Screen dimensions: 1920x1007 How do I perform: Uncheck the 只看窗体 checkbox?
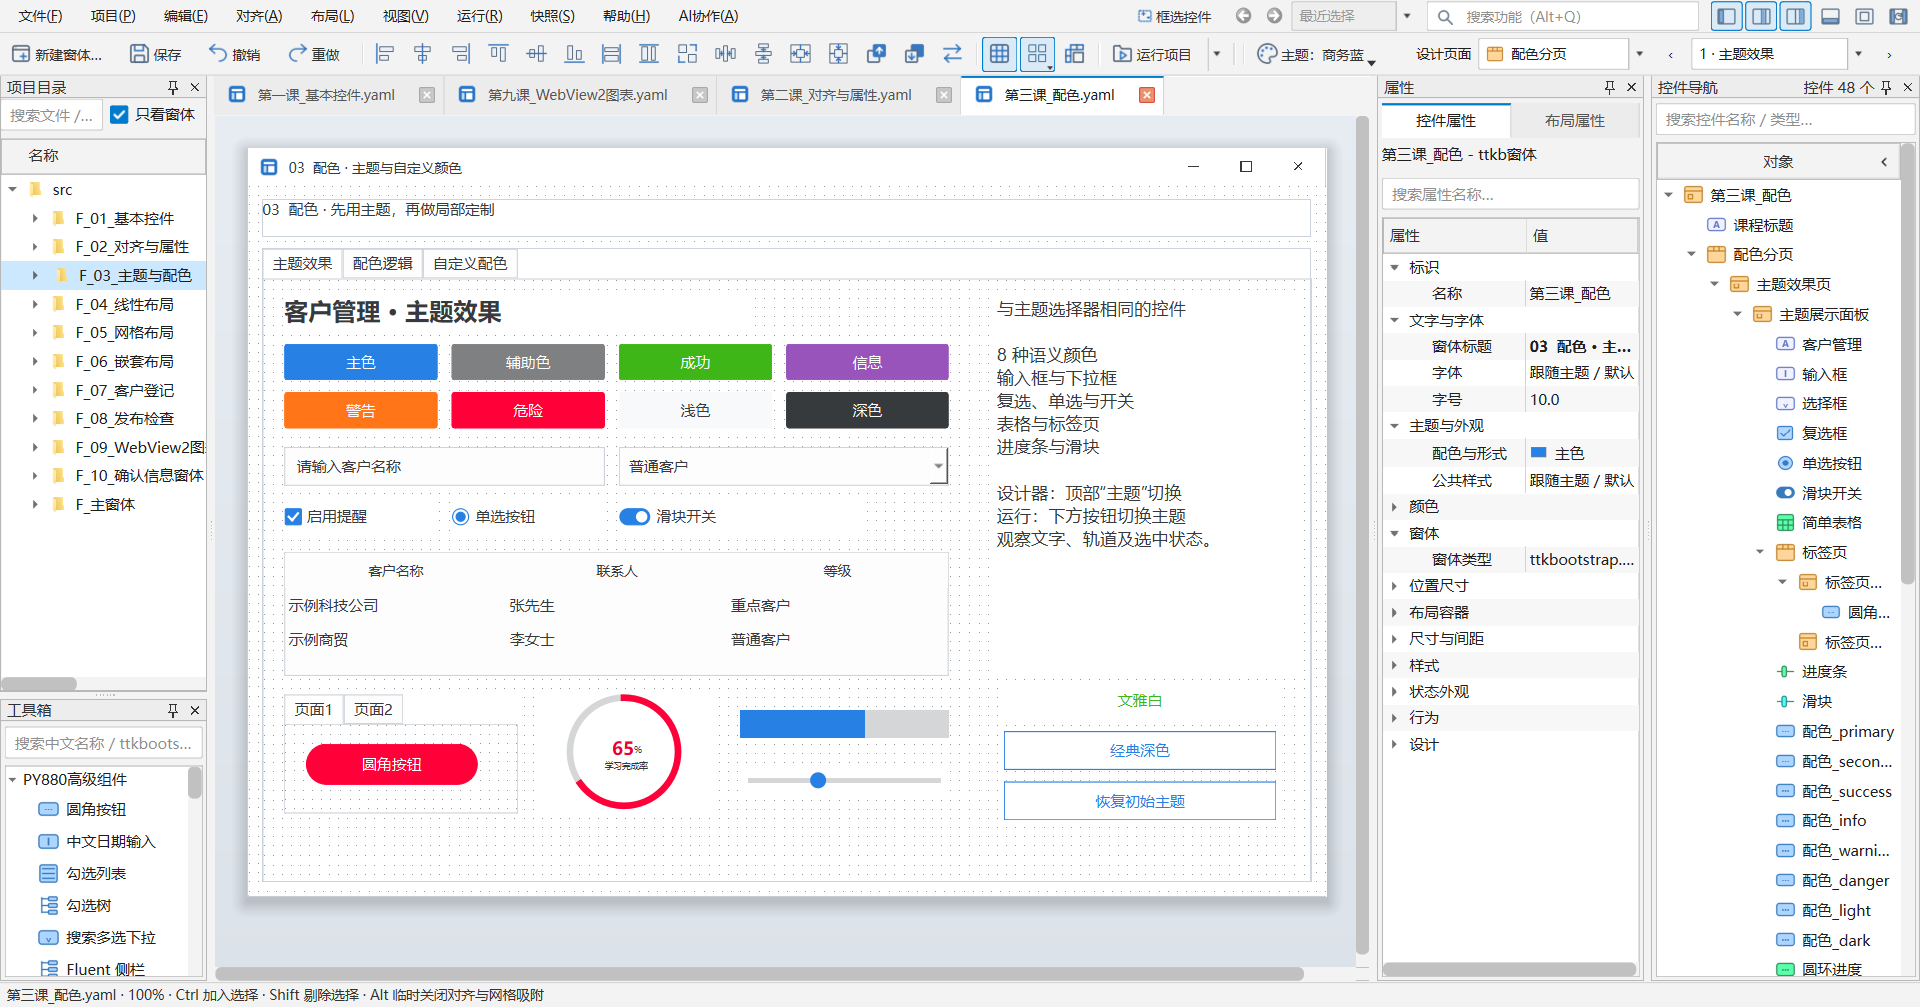click(119, 115)
